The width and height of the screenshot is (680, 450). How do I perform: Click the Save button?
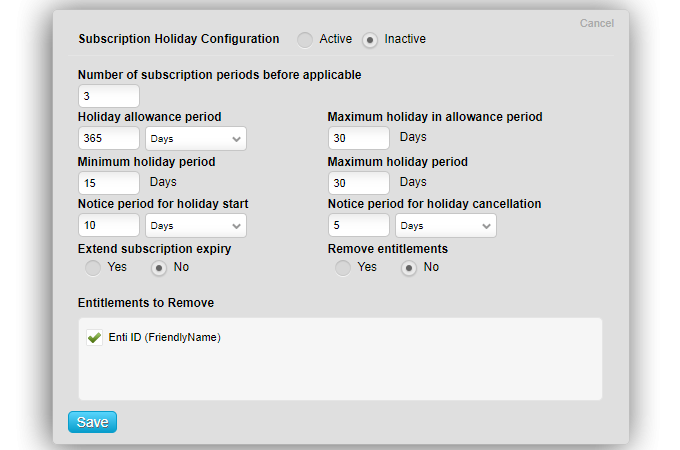92,422
